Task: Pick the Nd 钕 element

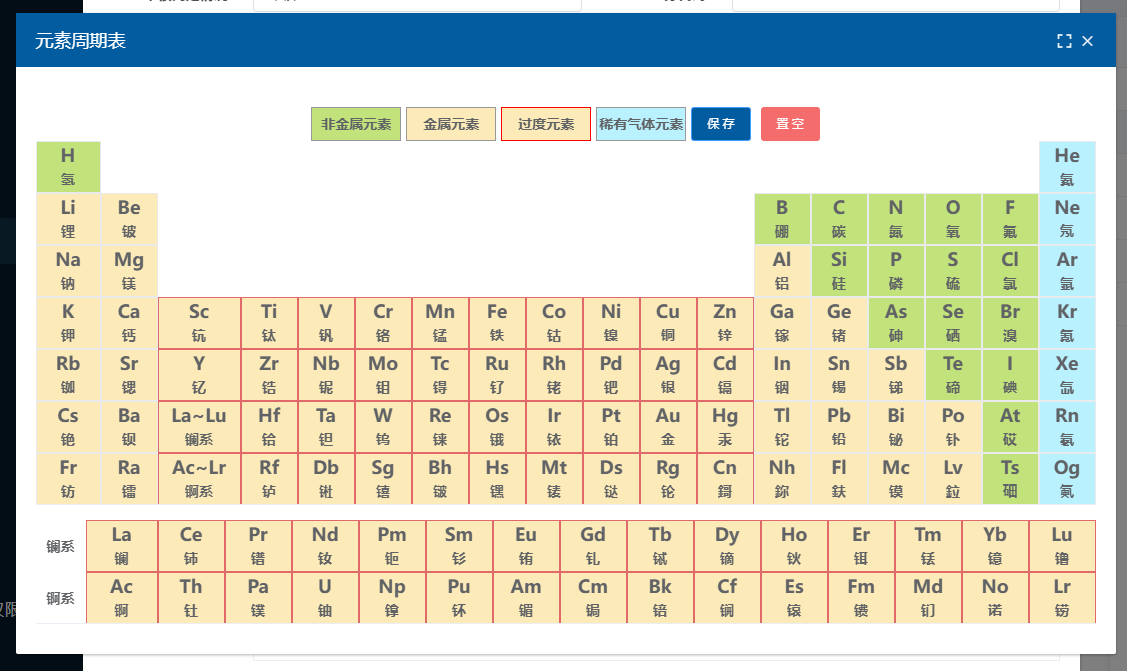Action: pyautogui.click(x=325, y=546)
